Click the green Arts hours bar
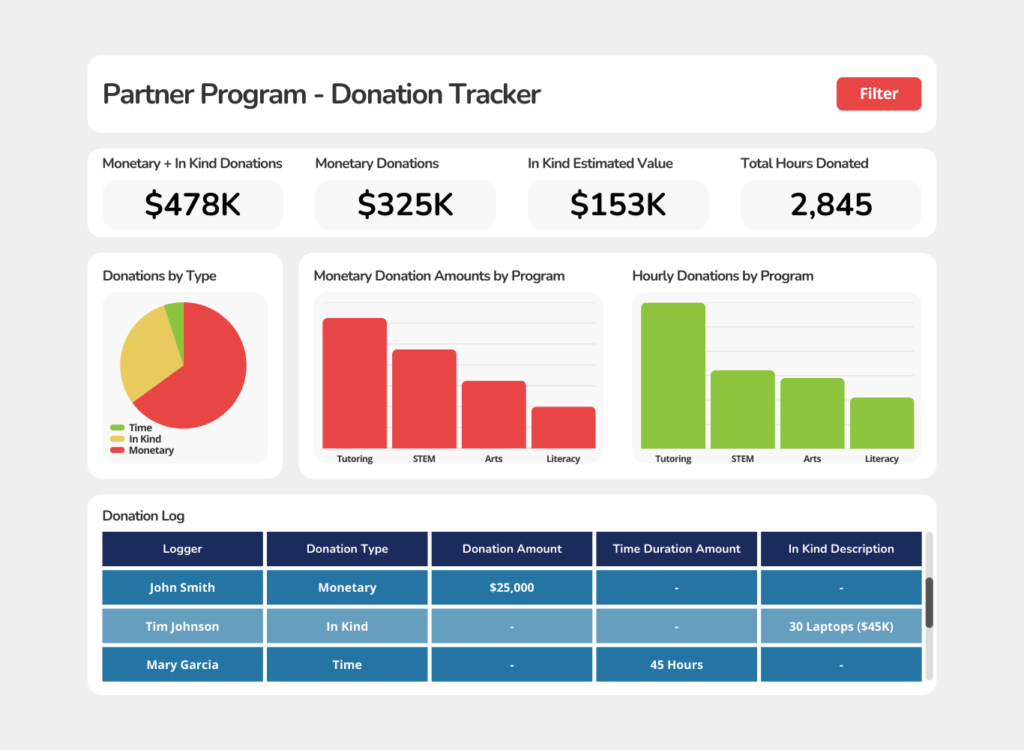The height and width of the screenshot is (750, 1024). click(812, 413)
